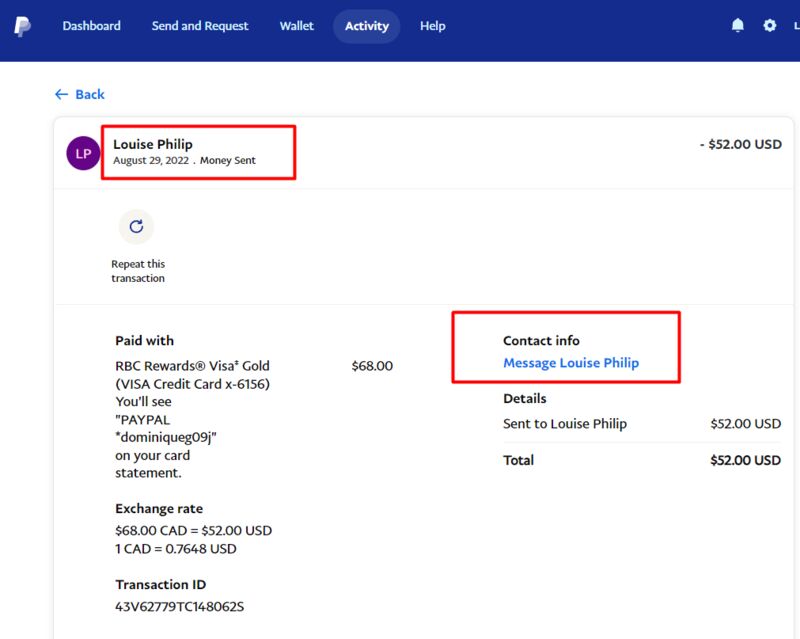This screenshot has height=639, width=800.
Task: Go to Send and Request
Action: click(x=200, y=26)
